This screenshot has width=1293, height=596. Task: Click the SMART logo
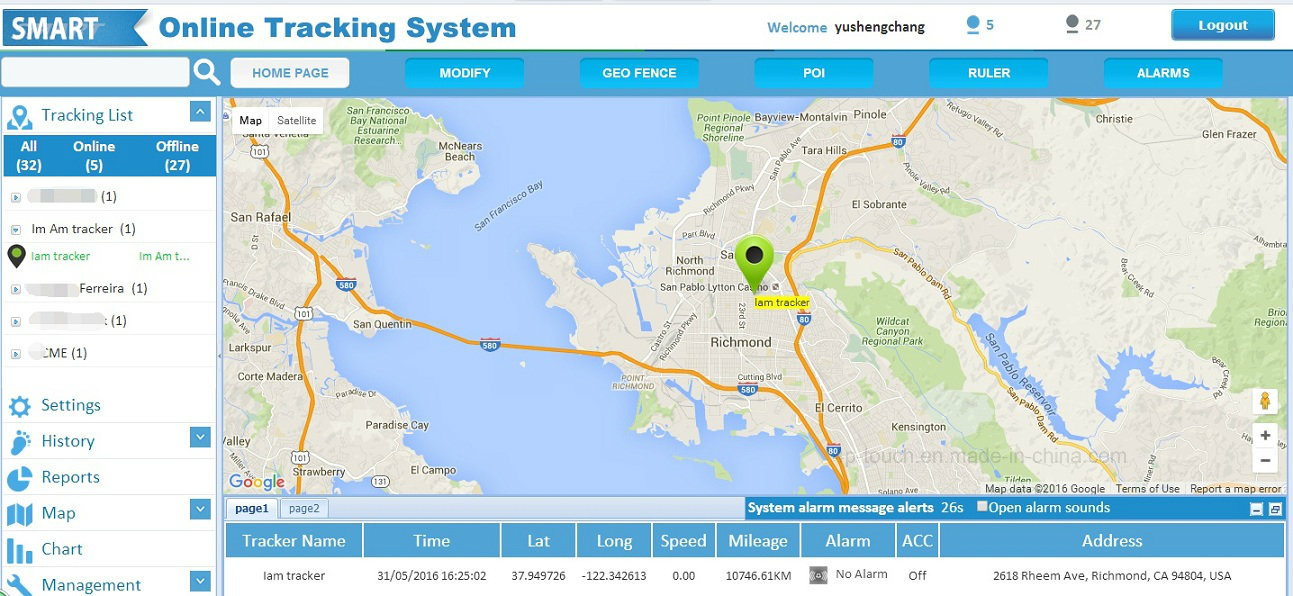tap(76, 27)
